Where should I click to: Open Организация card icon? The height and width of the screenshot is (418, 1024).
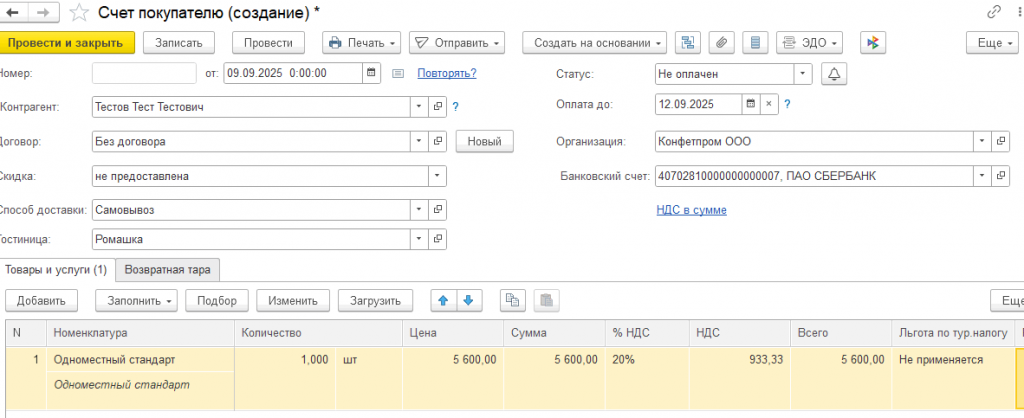coord(1000,141)
